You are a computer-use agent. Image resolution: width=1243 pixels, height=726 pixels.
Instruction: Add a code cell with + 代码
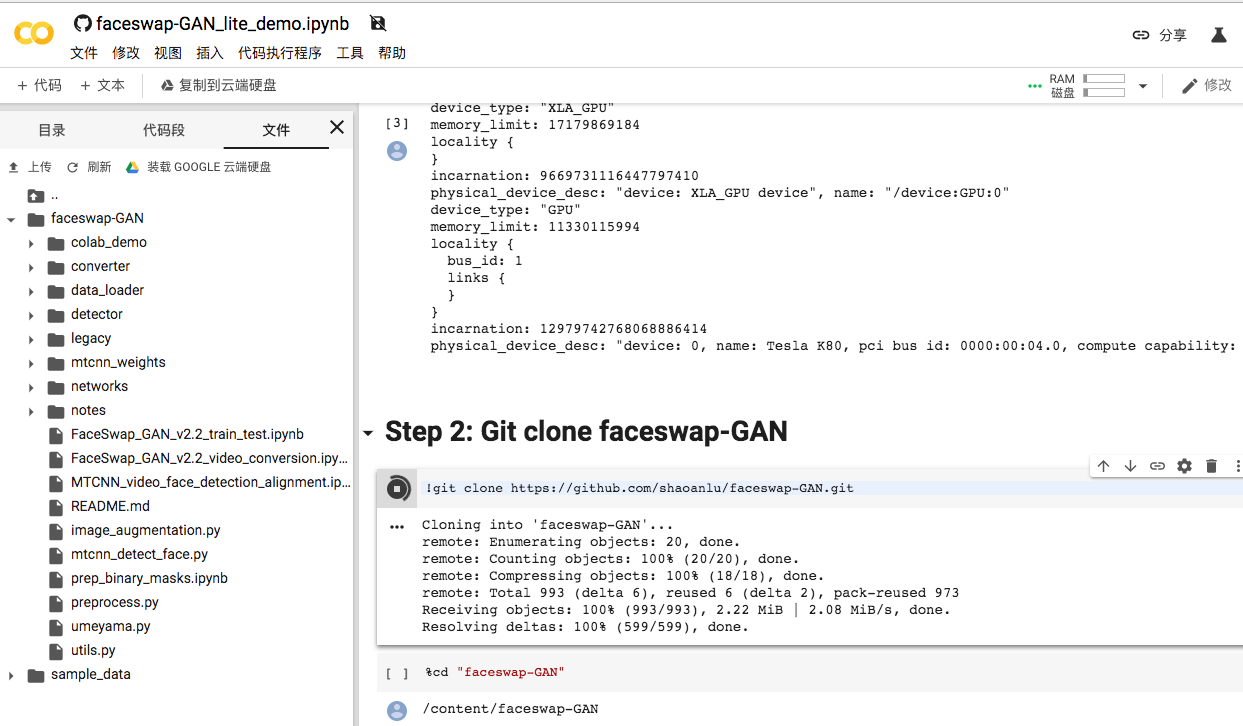39,86
